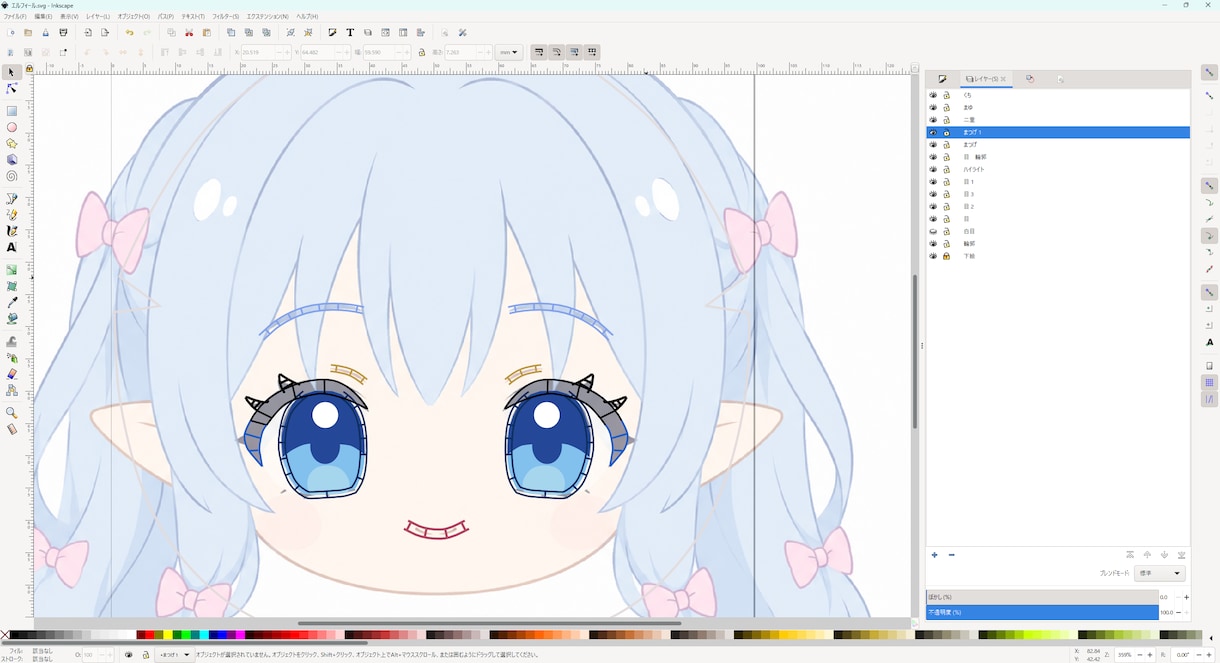Click the horizontal canvas scrollbar
The height and width of the screenshot is (663, 1220).
pyautogui.click(x=490, y=623)
